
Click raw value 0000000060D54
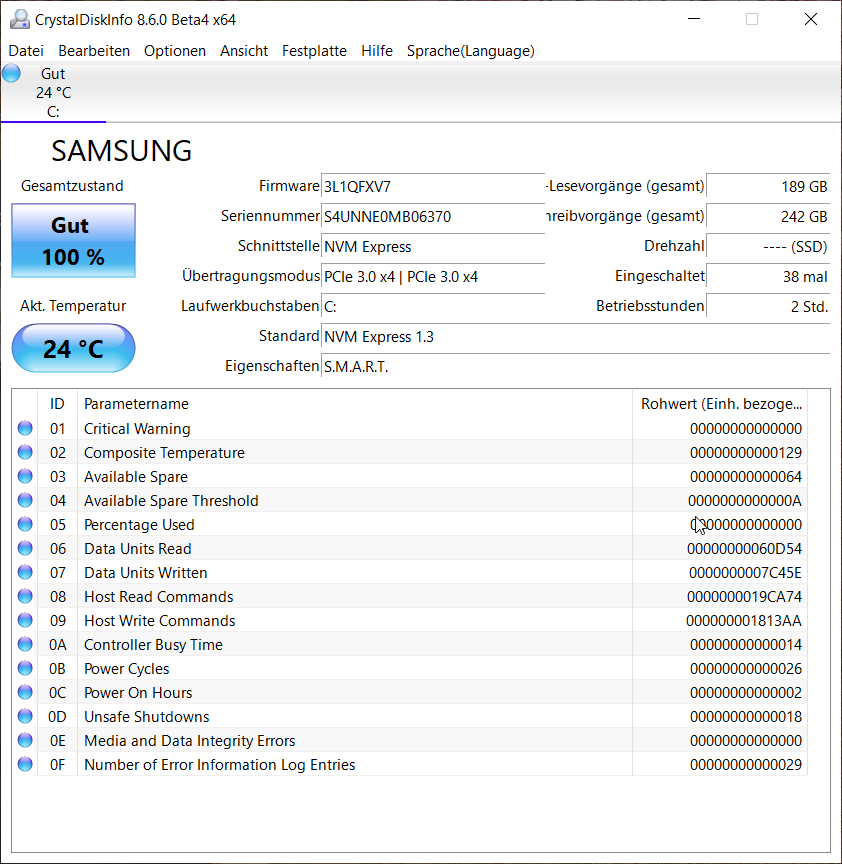pyautogui.click(x=744, y=549)
